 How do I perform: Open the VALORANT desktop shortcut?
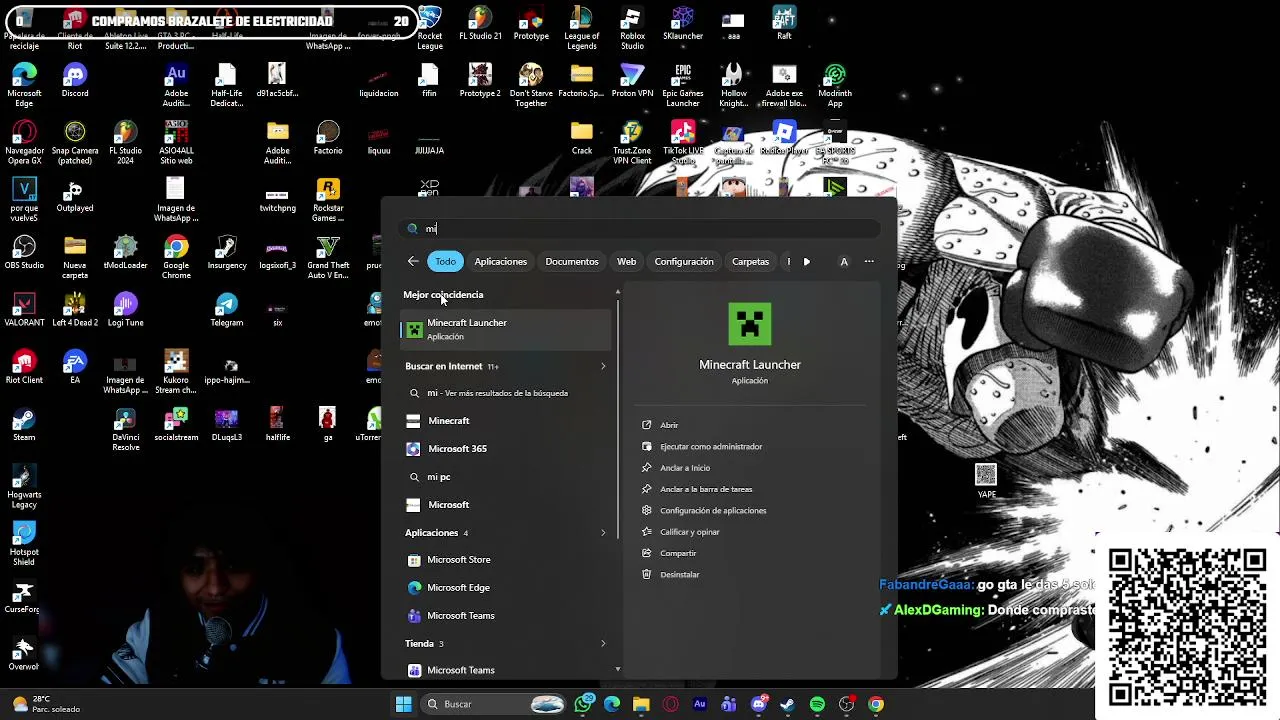coord(24,310)
